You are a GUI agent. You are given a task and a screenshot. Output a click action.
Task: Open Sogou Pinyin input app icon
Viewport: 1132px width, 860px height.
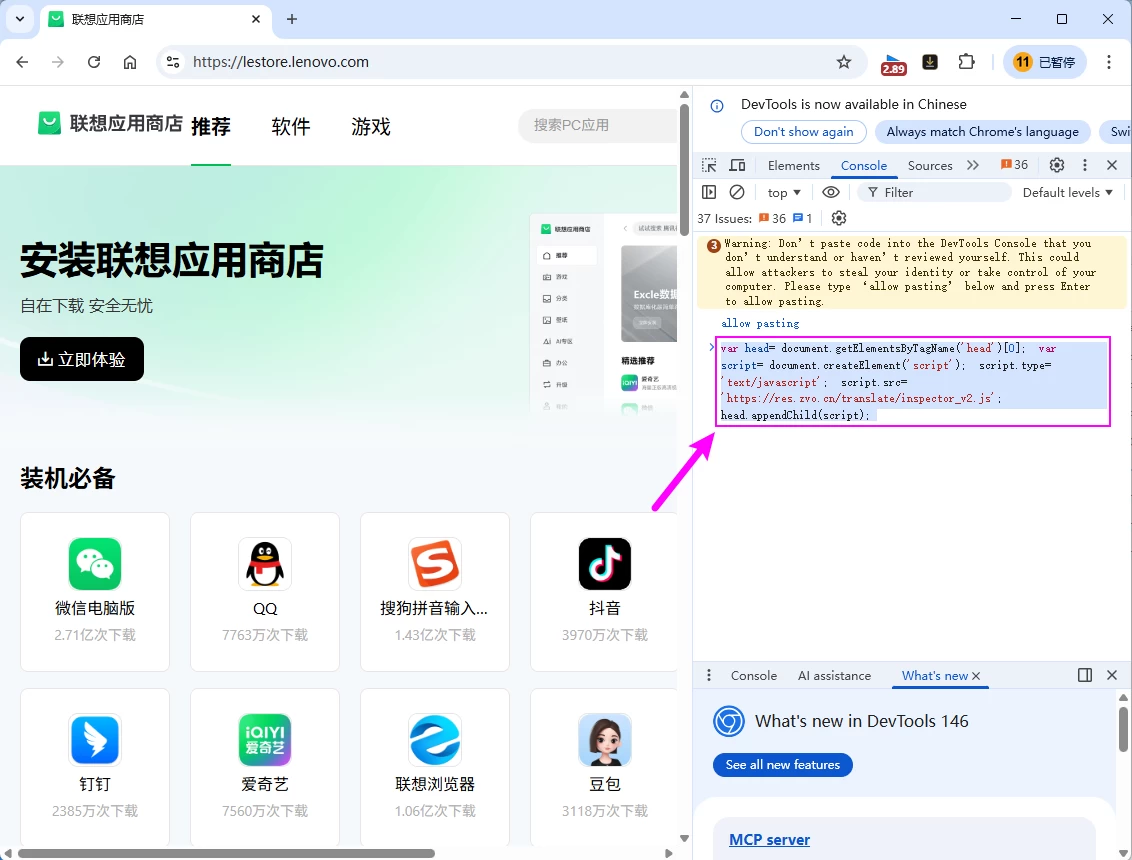pos(435,564)
